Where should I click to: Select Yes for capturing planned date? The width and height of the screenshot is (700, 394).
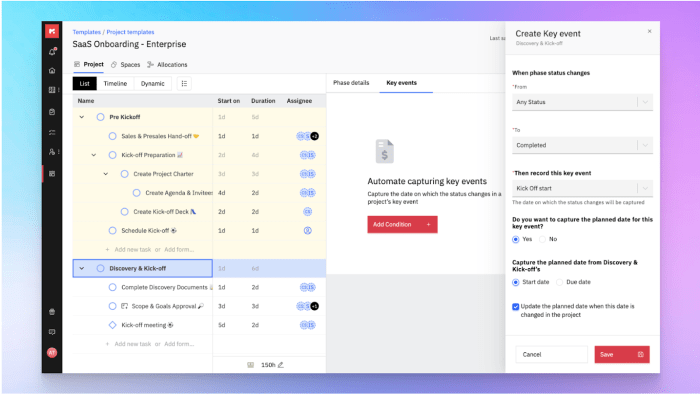coord(516,239)
